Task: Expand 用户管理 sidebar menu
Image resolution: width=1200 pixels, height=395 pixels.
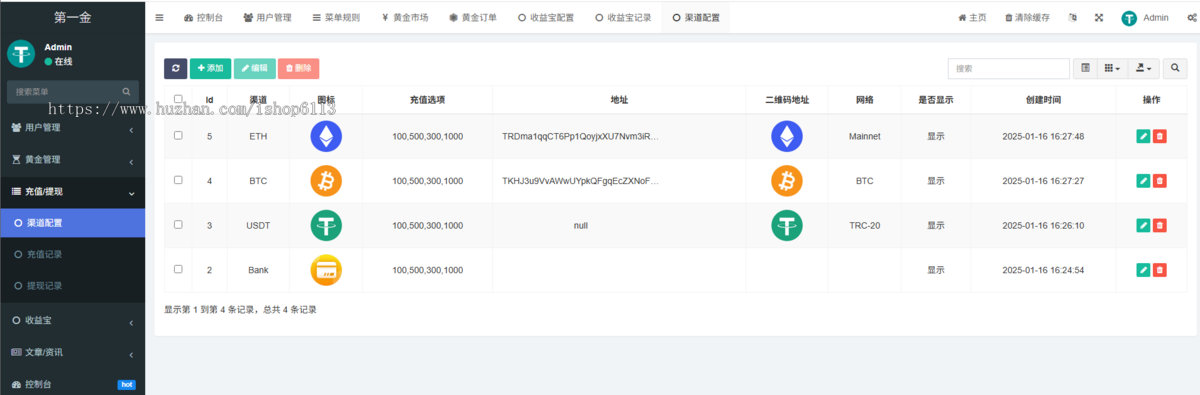Action: 72,128
